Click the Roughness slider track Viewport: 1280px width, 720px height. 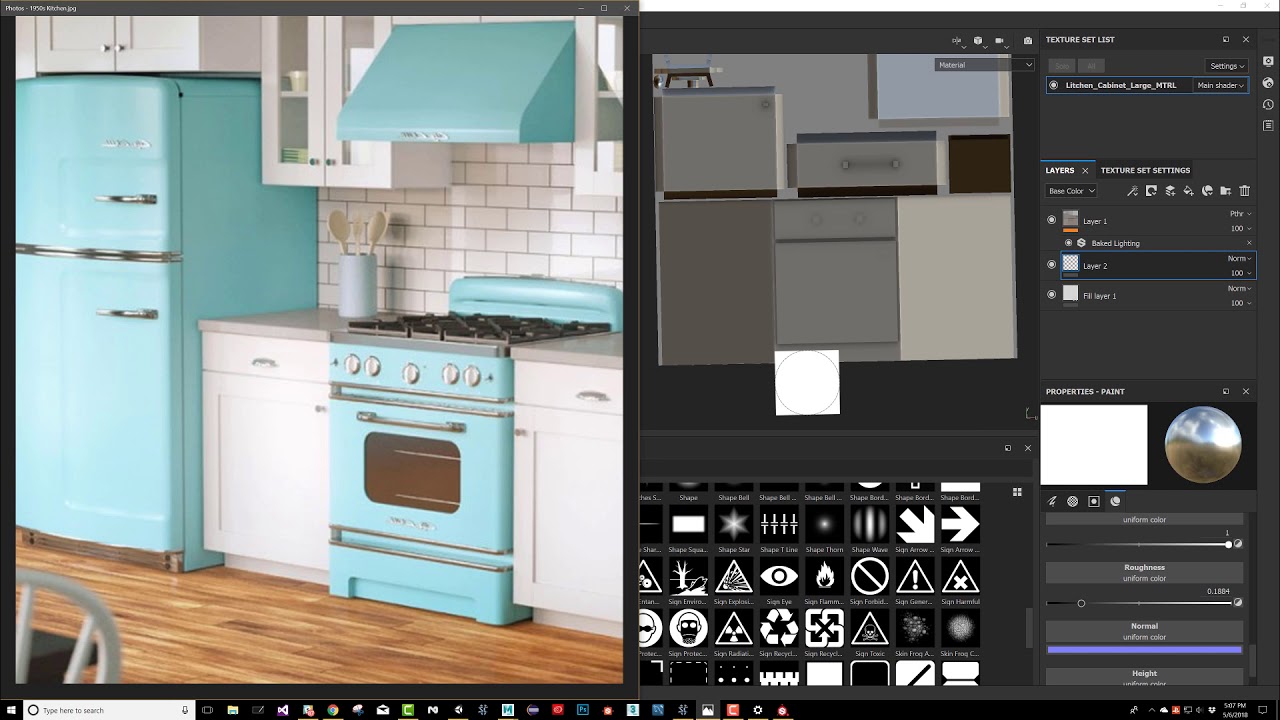coord(1140,603)
